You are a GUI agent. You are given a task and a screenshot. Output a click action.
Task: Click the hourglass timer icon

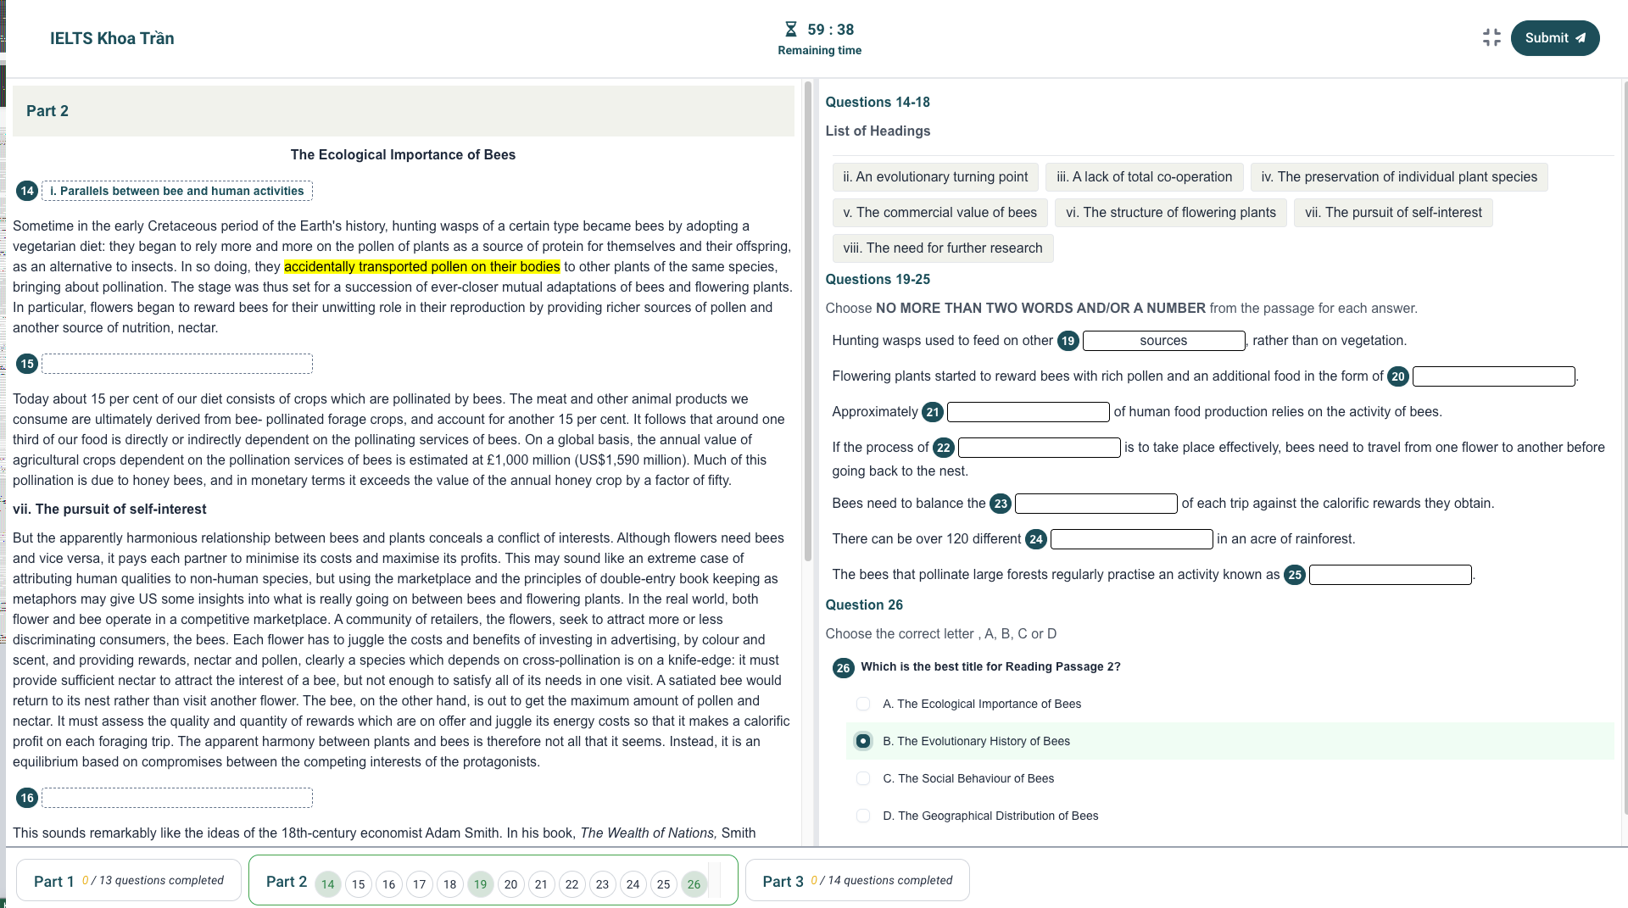(x=791, y=30)
